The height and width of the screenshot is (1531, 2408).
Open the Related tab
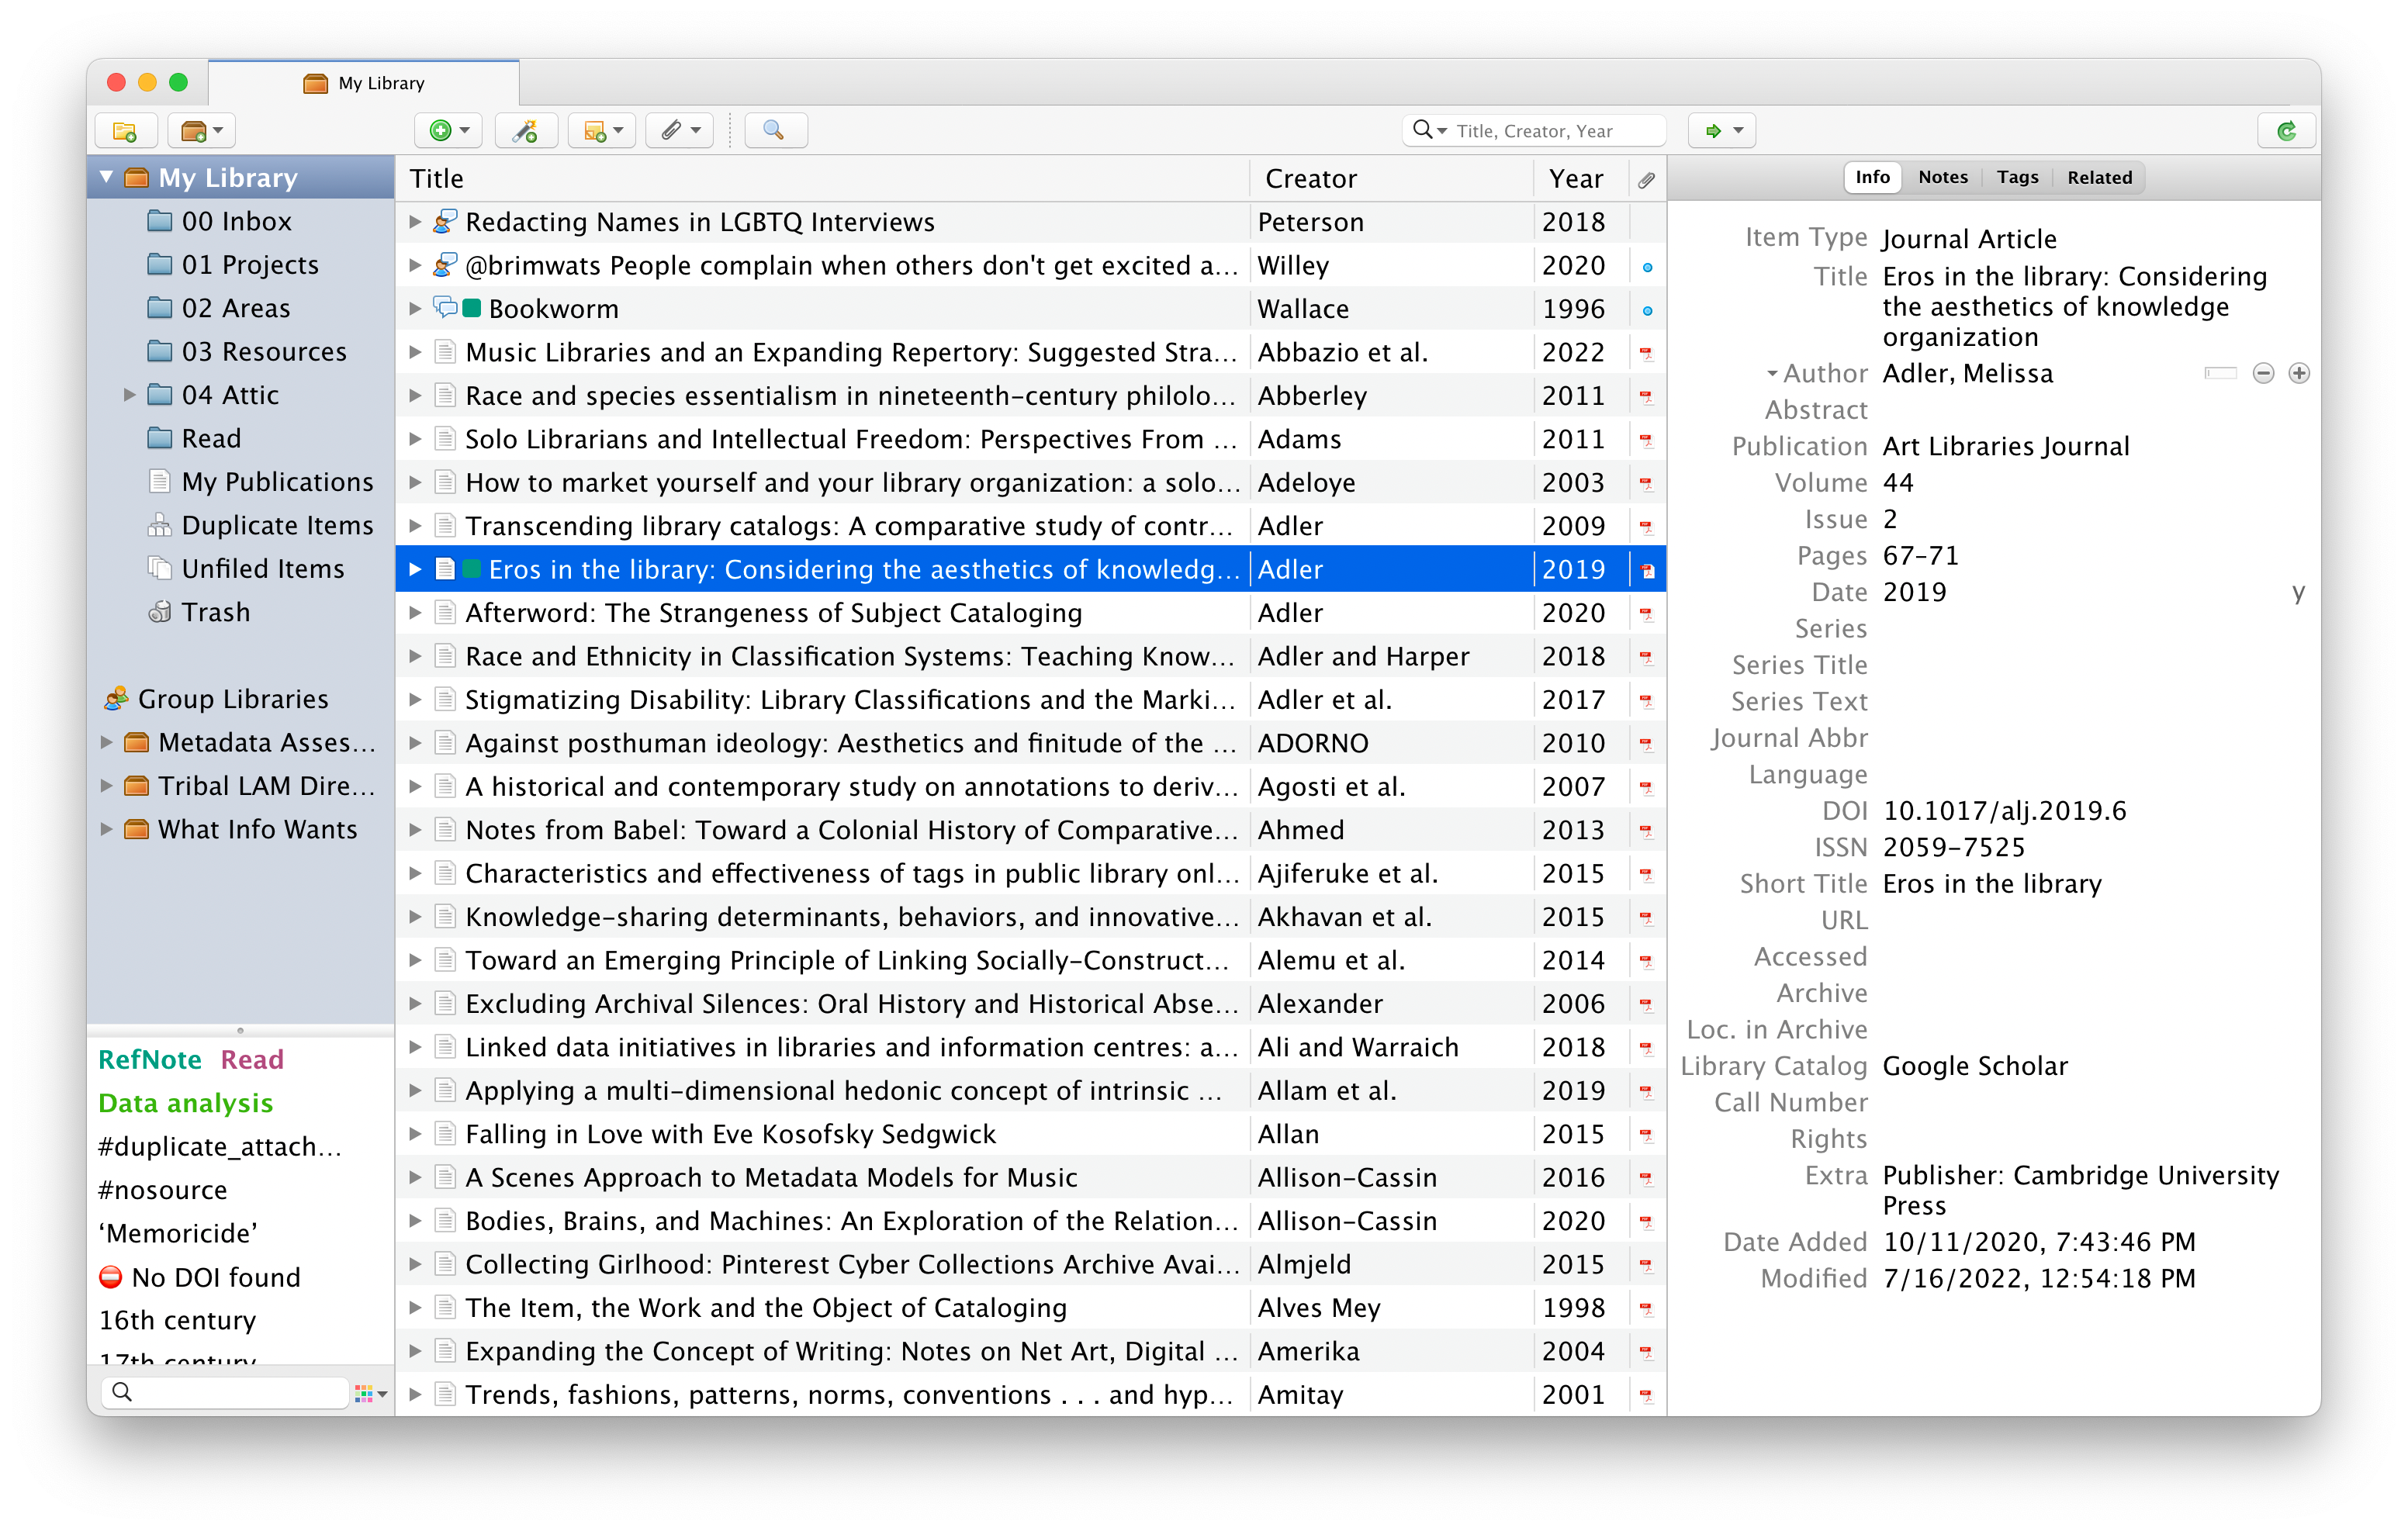pos(2099,178)
